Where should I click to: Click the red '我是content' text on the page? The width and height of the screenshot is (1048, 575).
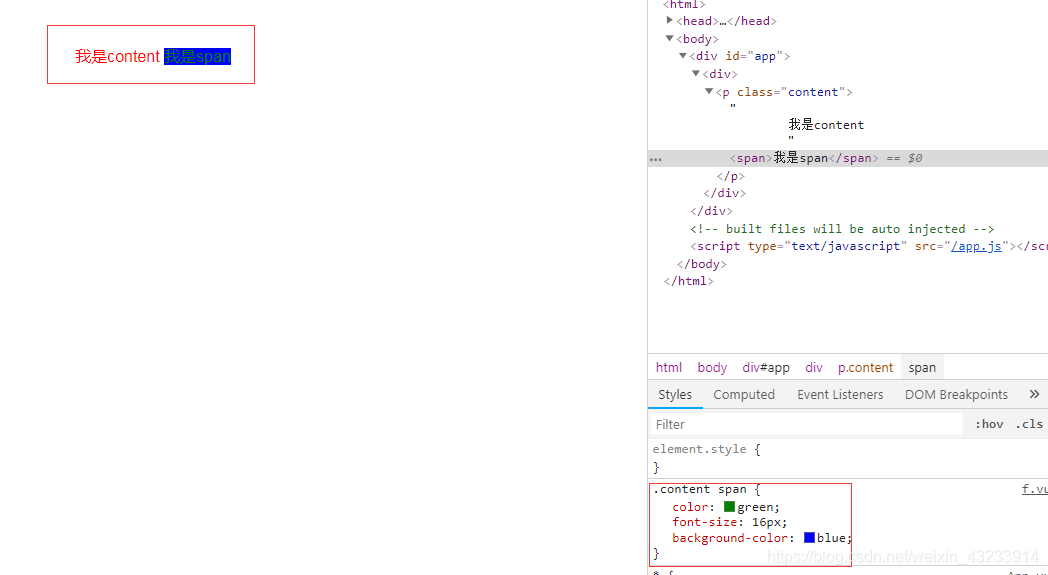118,56
